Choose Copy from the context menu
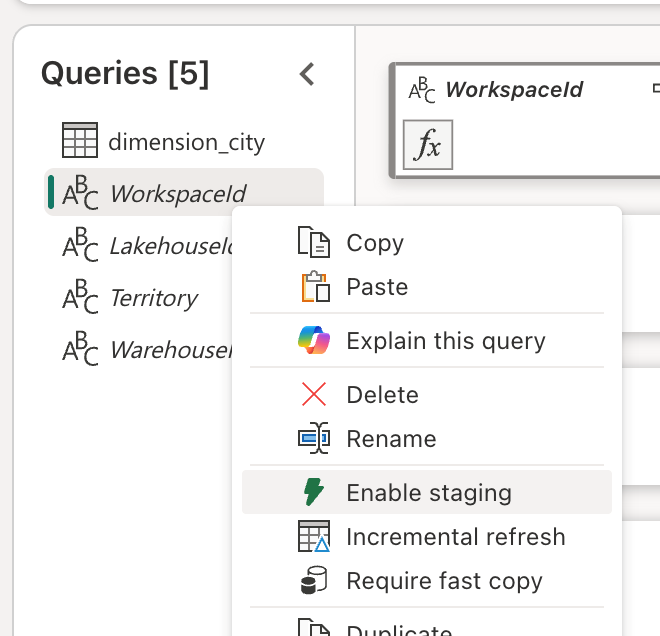 (x=427, y=242)
